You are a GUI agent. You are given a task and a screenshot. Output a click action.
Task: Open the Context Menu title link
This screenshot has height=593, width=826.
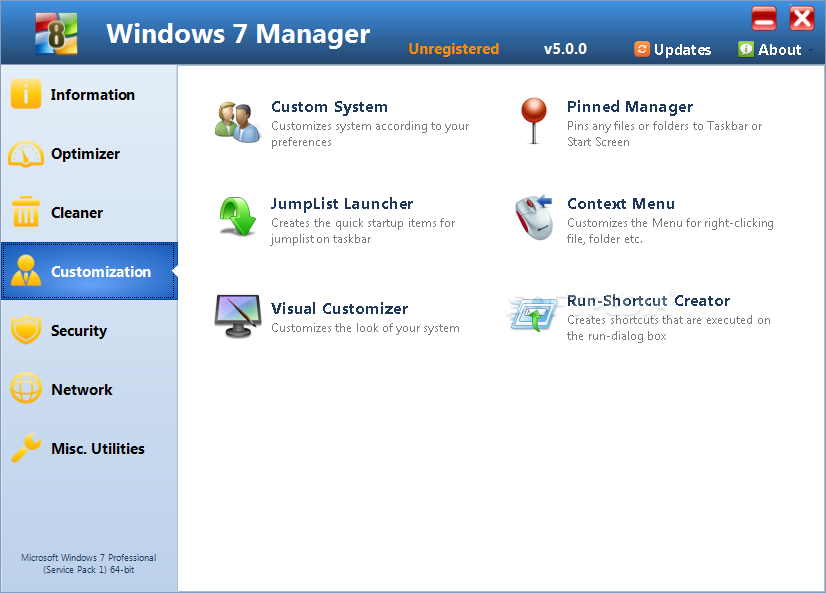pos(621,204)
